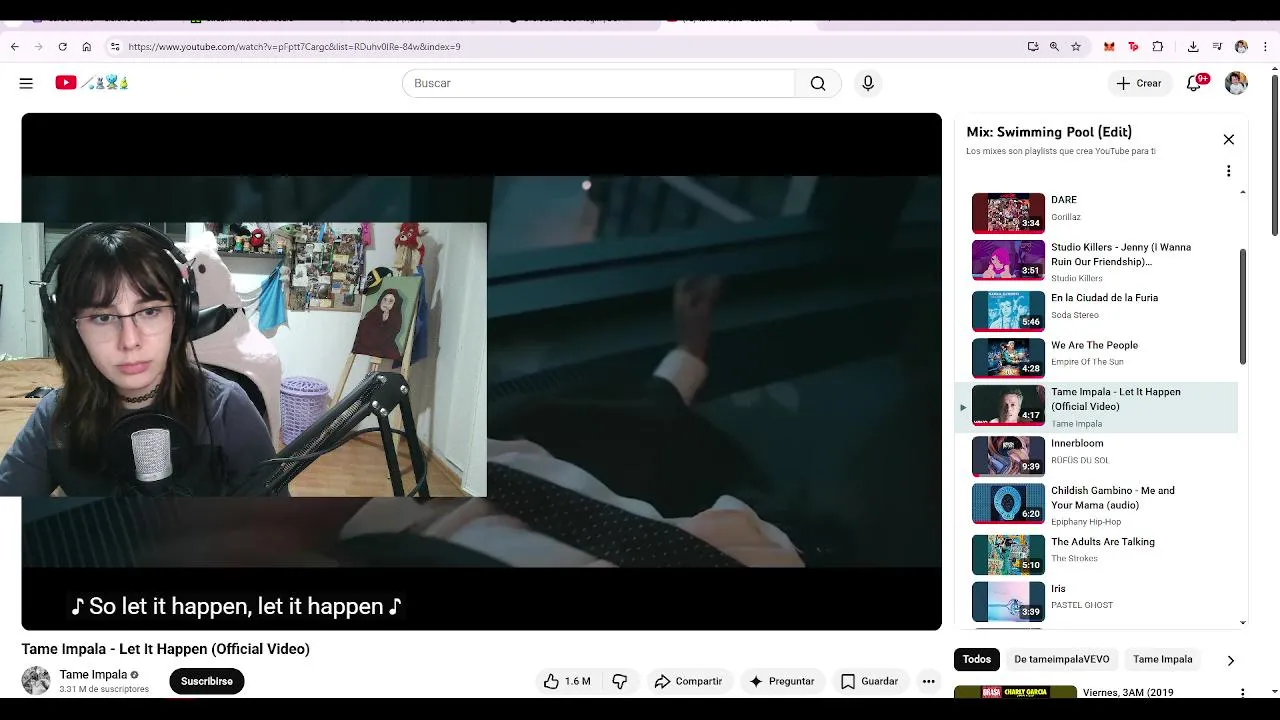Focus the Buscar search field
Viewport: 1280px width, 720px height.
click(598, 83)
